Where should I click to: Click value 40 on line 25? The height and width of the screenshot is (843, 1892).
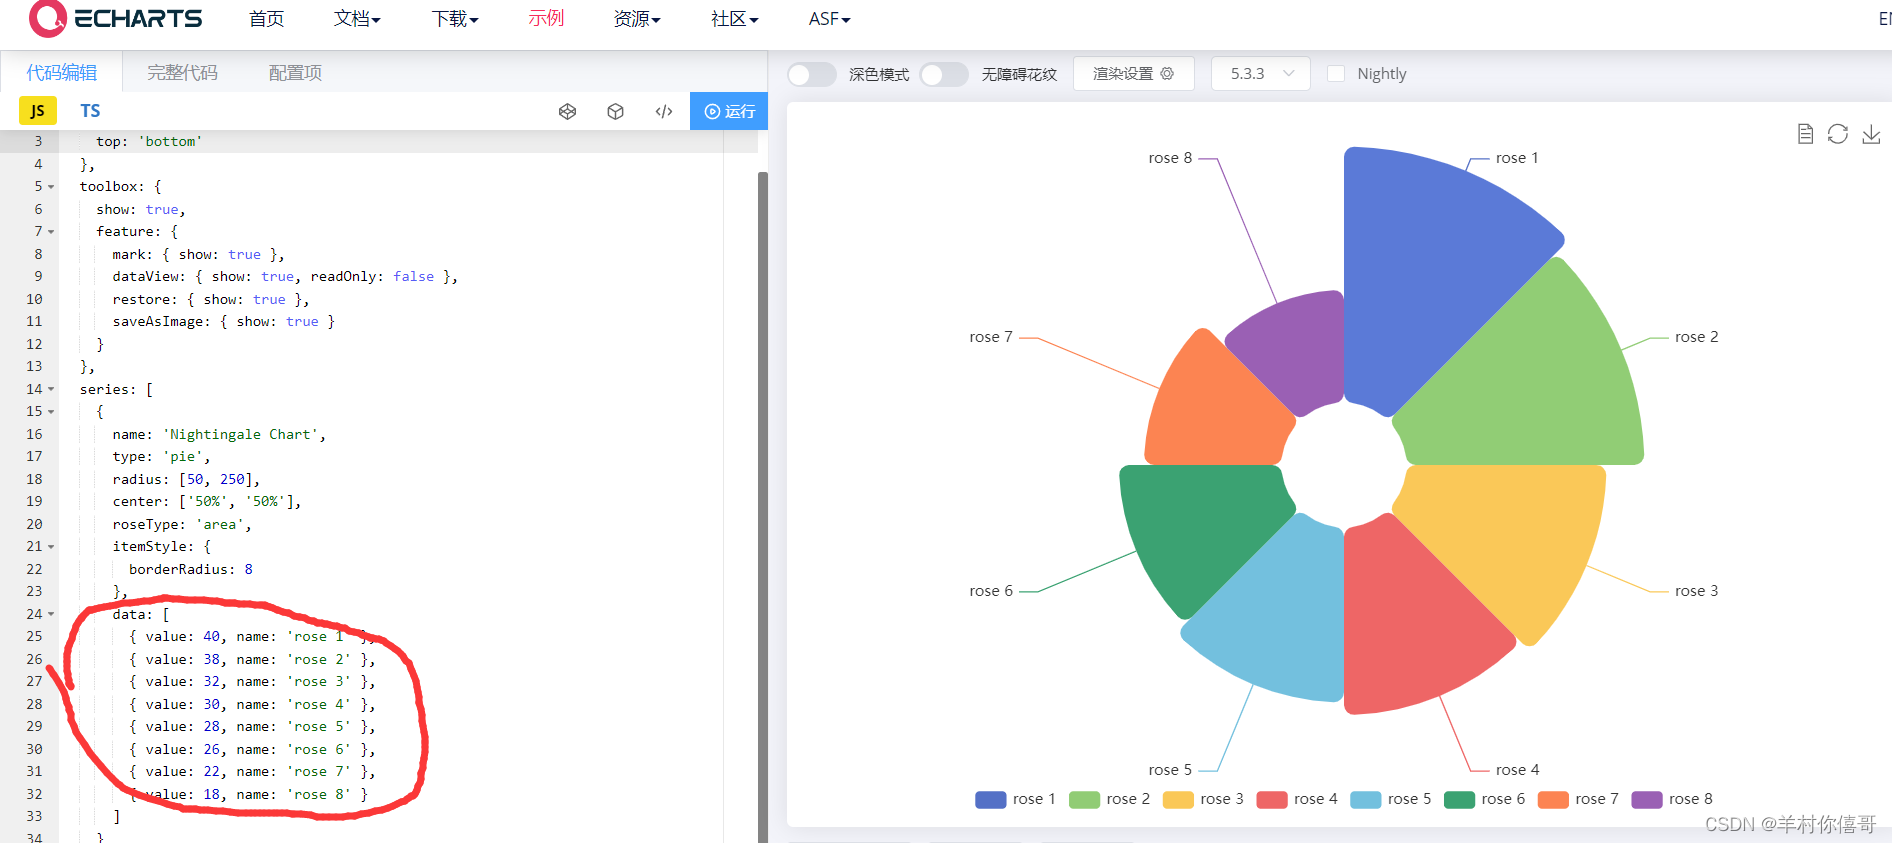coord(211,636)
